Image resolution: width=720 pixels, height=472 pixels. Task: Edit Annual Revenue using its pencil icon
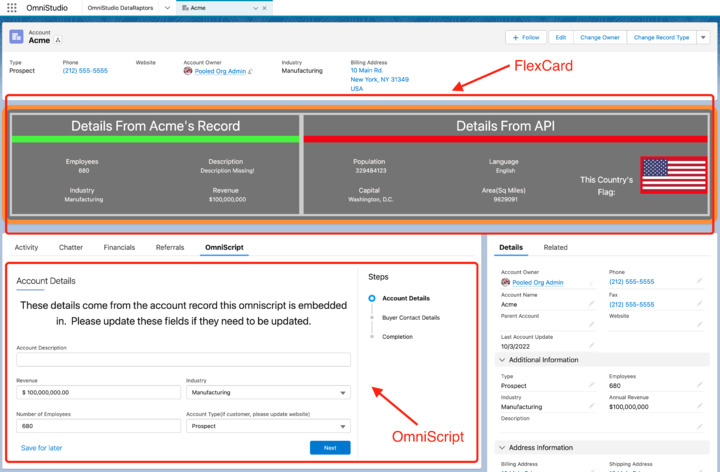coord(699,407)
